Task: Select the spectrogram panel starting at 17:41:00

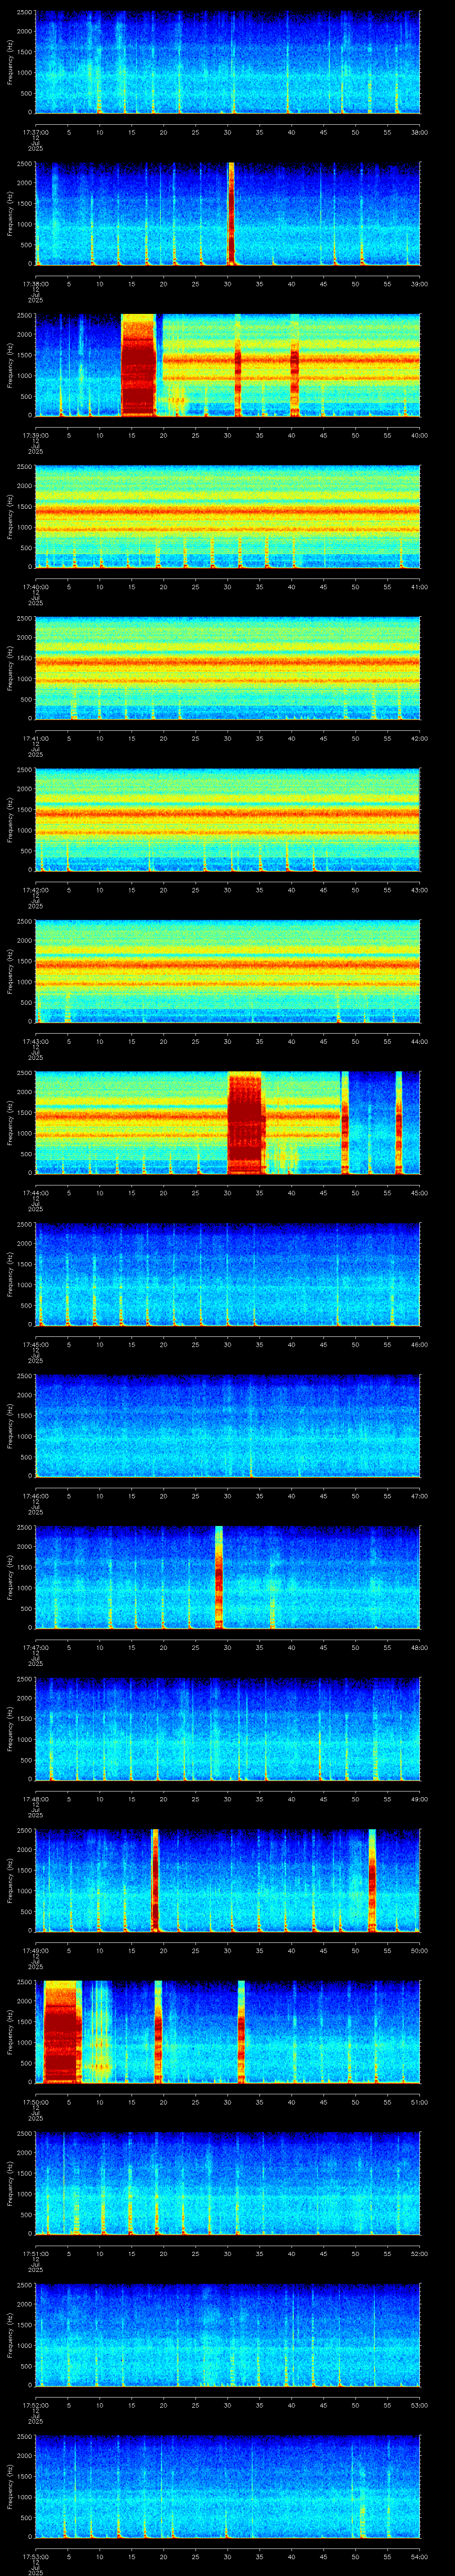Action: click(x=227, y=669)
